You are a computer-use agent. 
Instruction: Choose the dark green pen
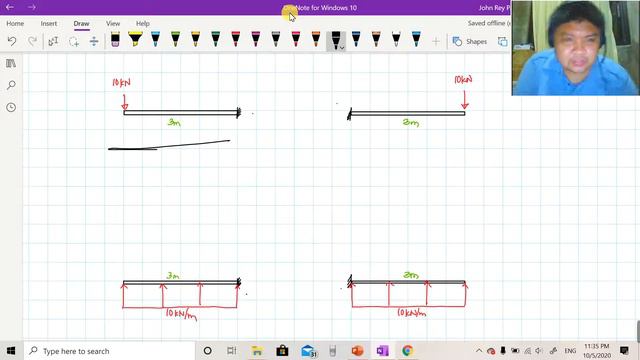pos(216,40)
